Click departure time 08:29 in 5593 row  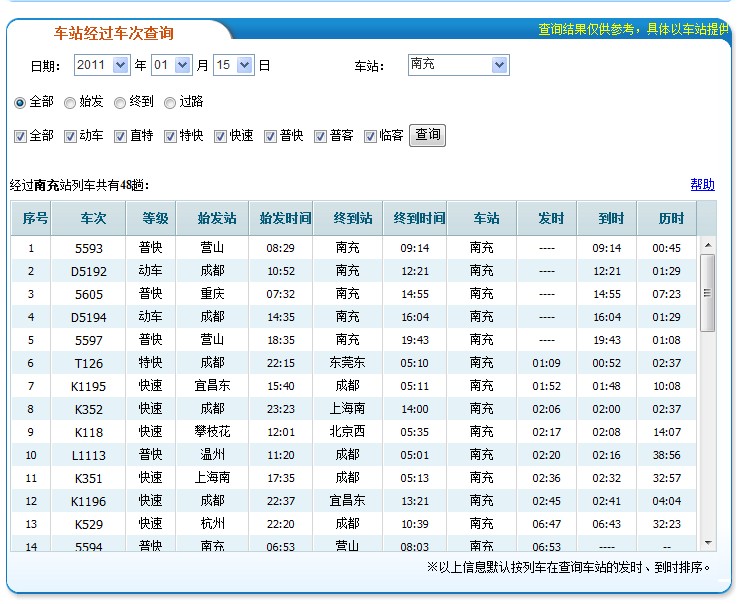[280, 248]
